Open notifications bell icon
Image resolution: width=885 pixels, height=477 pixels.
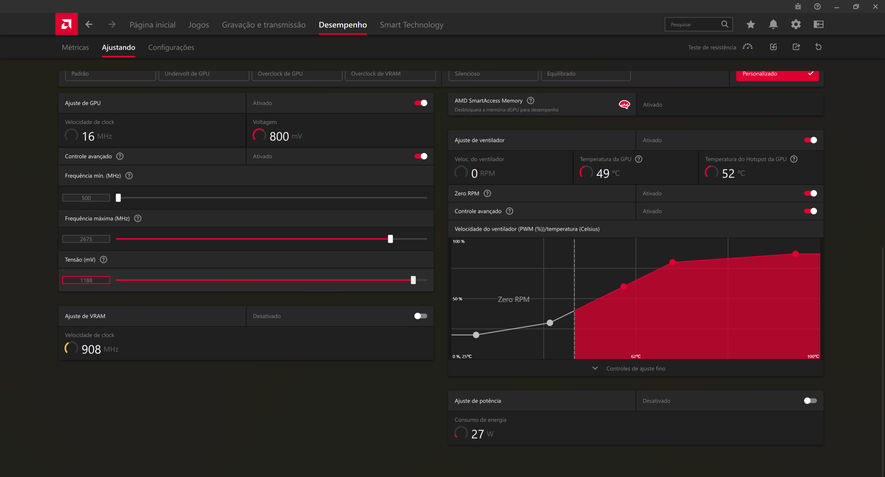[773, 24]
